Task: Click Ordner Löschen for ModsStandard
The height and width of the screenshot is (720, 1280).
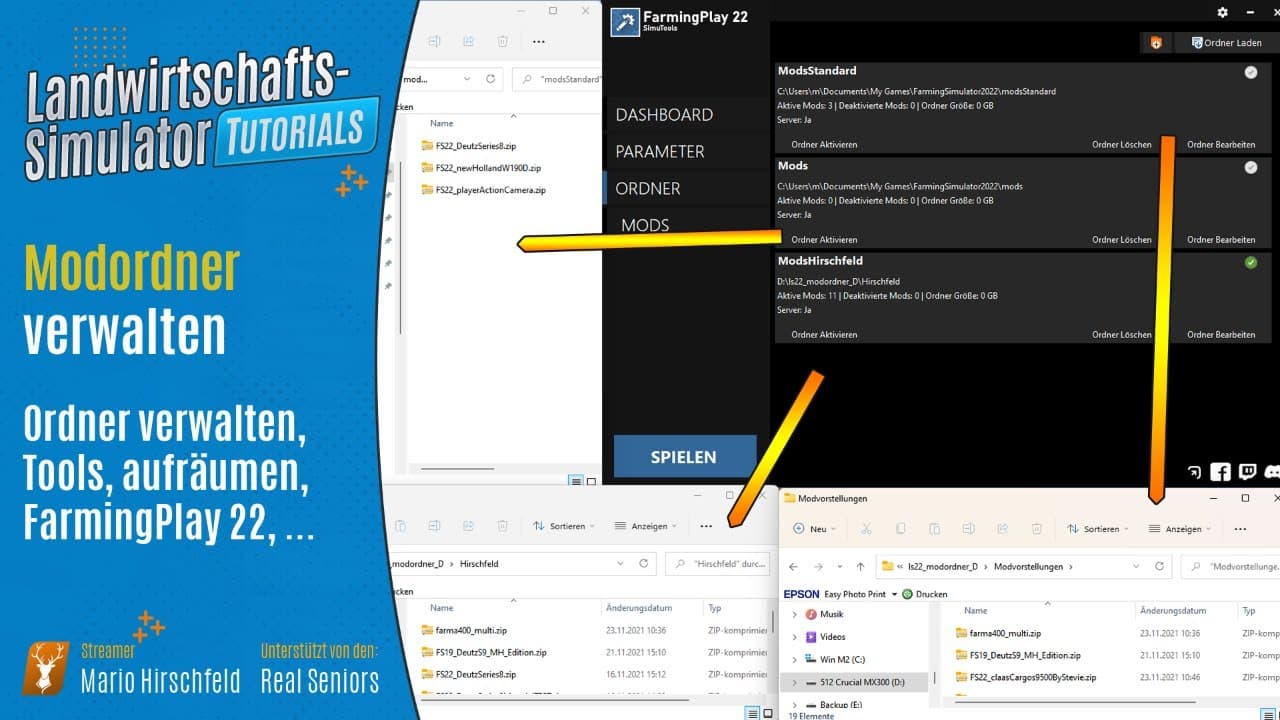Action: [x=1121, y=145]
